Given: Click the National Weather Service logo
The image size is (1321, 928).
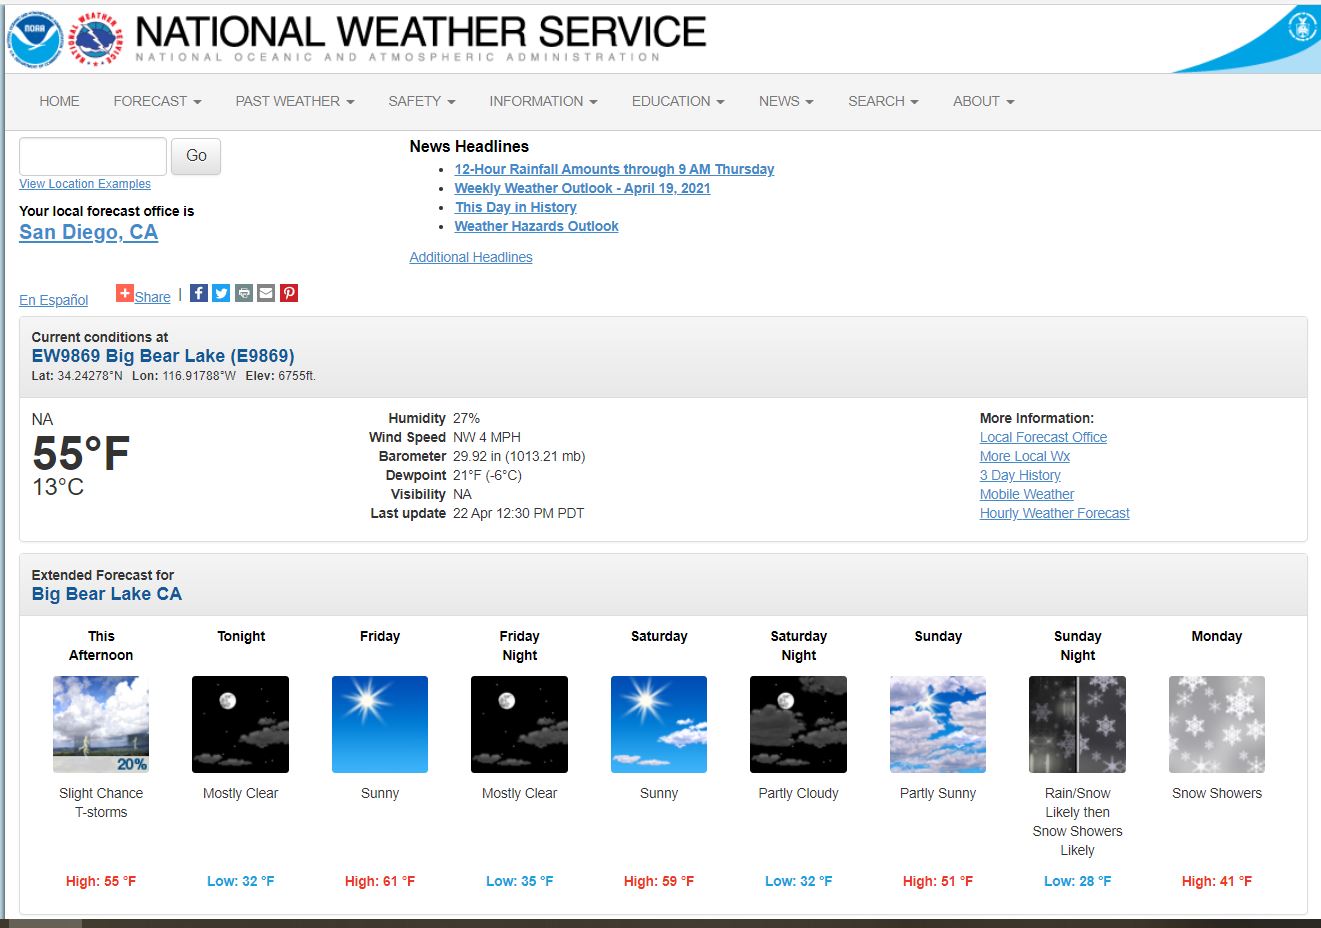Looking at the screenshot, I should [97, 40].
